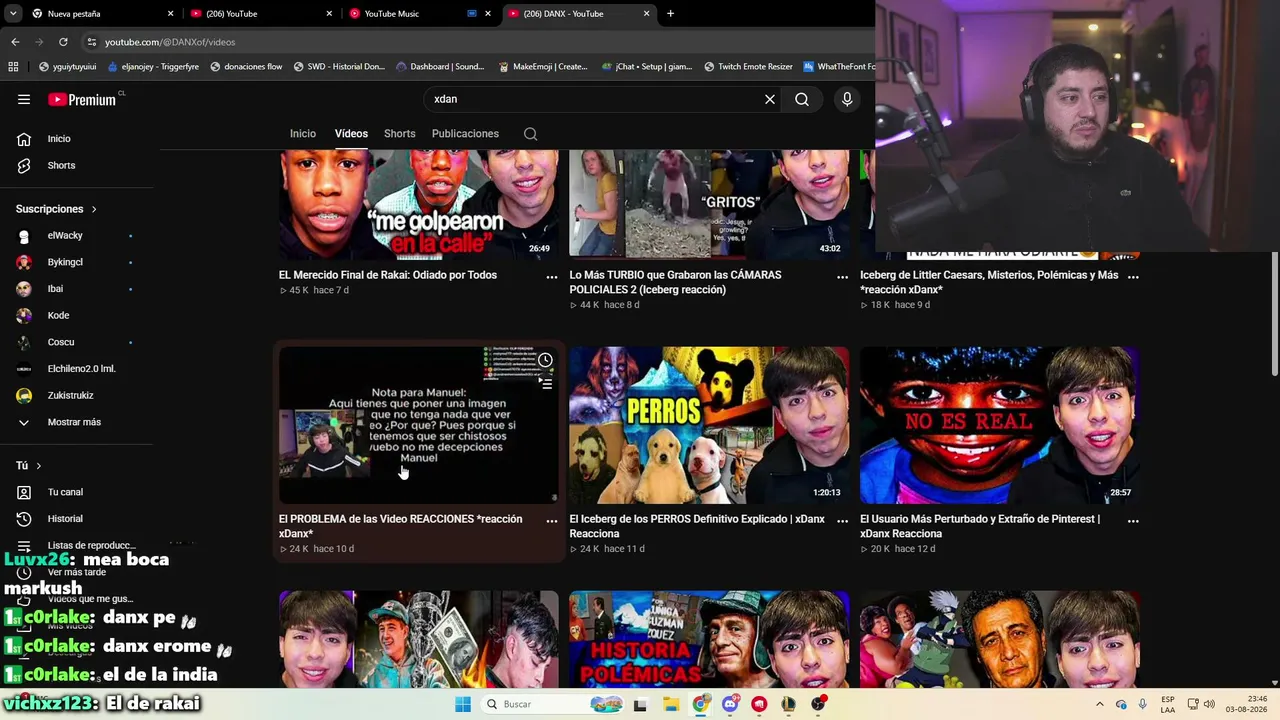Go back to the previous page
1280x720 pixels.
point(15,42)
